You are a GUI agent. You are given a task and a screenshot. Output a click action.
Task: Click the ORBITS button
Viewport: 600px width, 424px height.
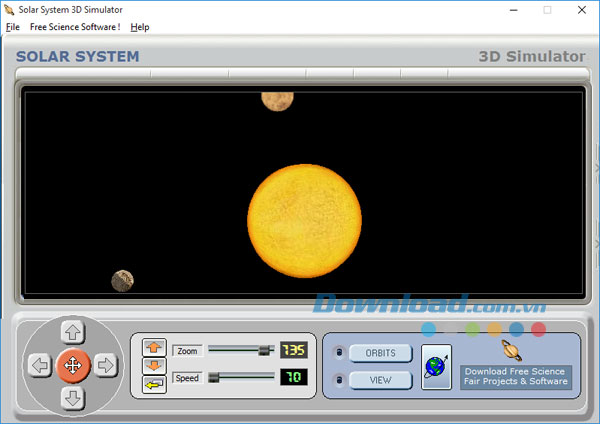click(381, 353)
